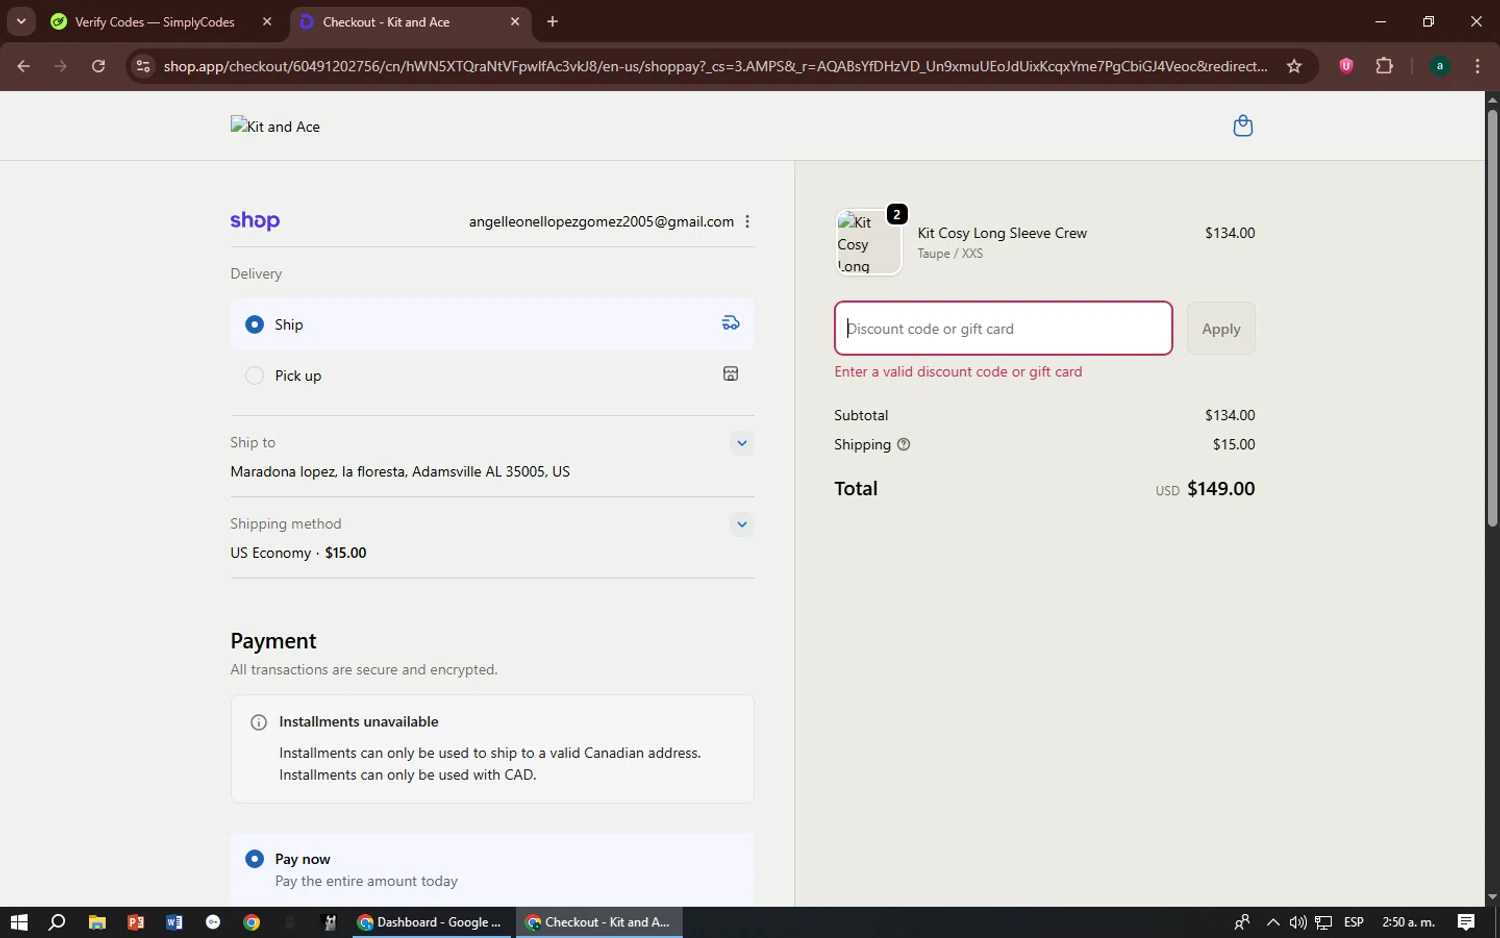Launch Word from taskbar
Viewport: 1500px width, 938px height.
tap(174, 922)
